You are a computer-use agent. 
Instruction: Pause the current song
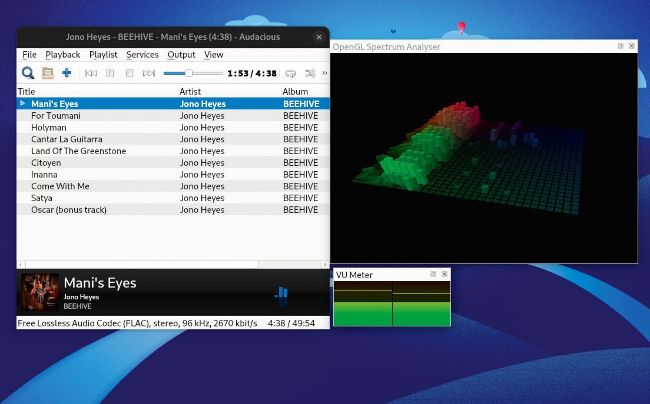[110, 73]
